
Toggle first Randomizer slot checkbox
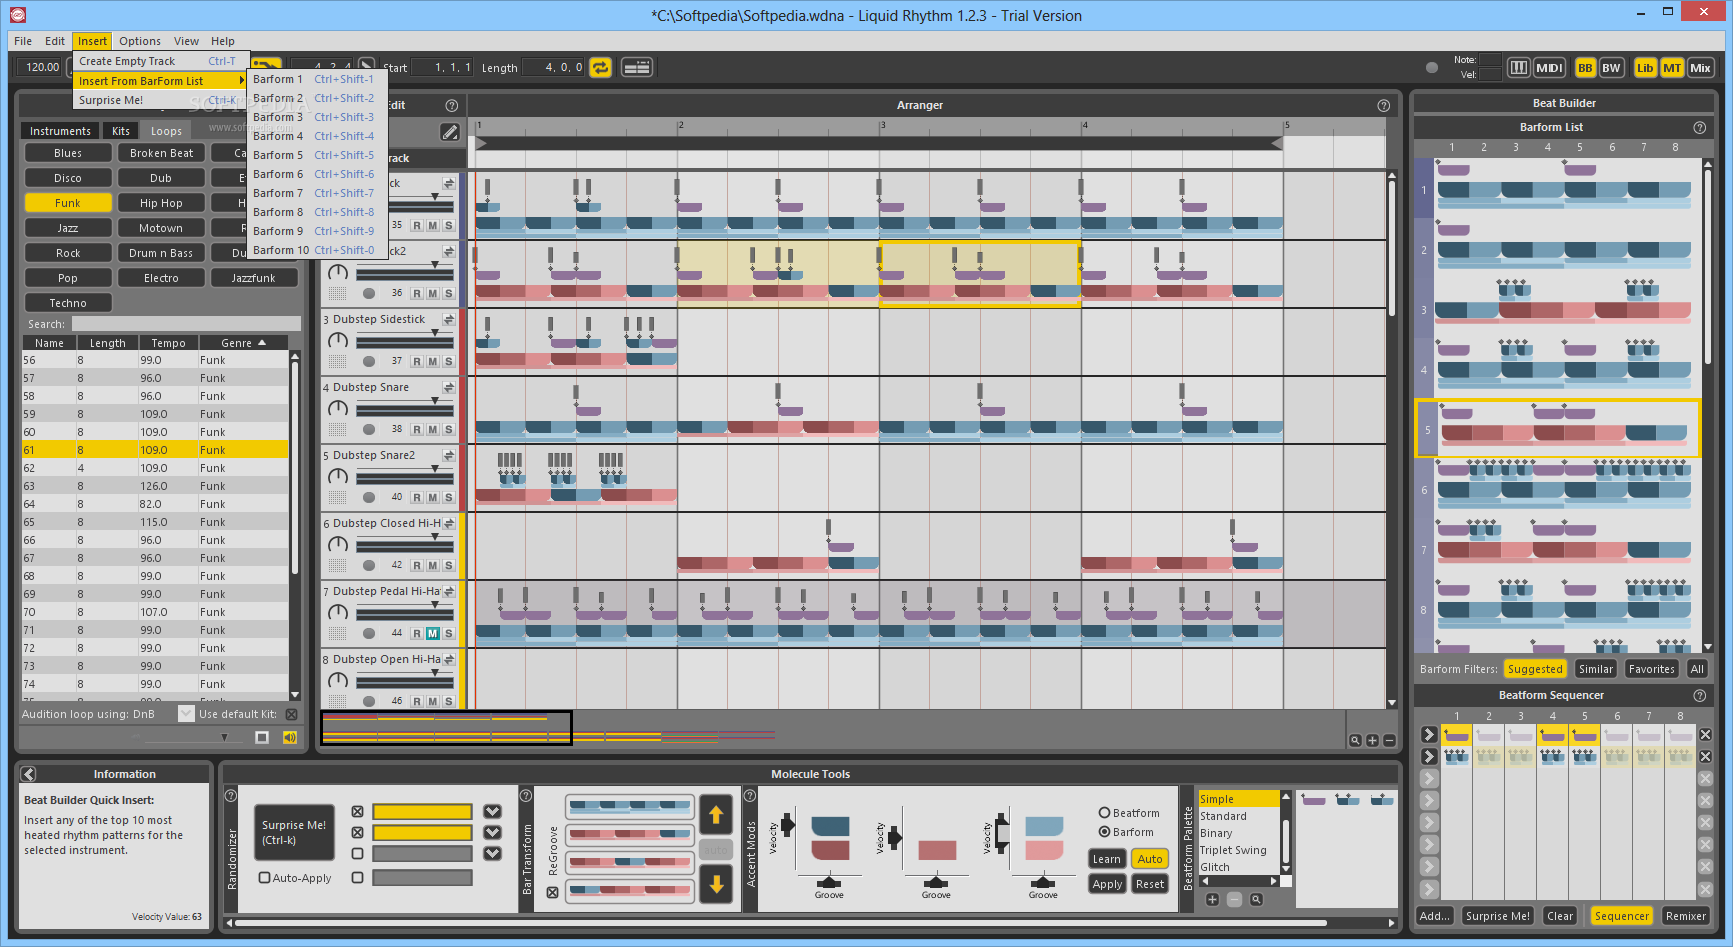(357, 811)
